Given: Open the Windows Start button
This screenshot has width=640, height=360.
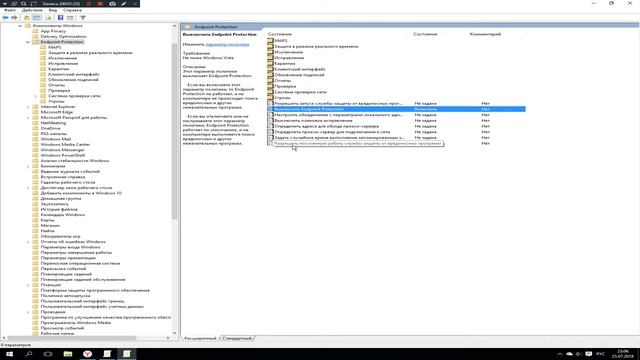Looking at the screenshot, I should 9,354.
